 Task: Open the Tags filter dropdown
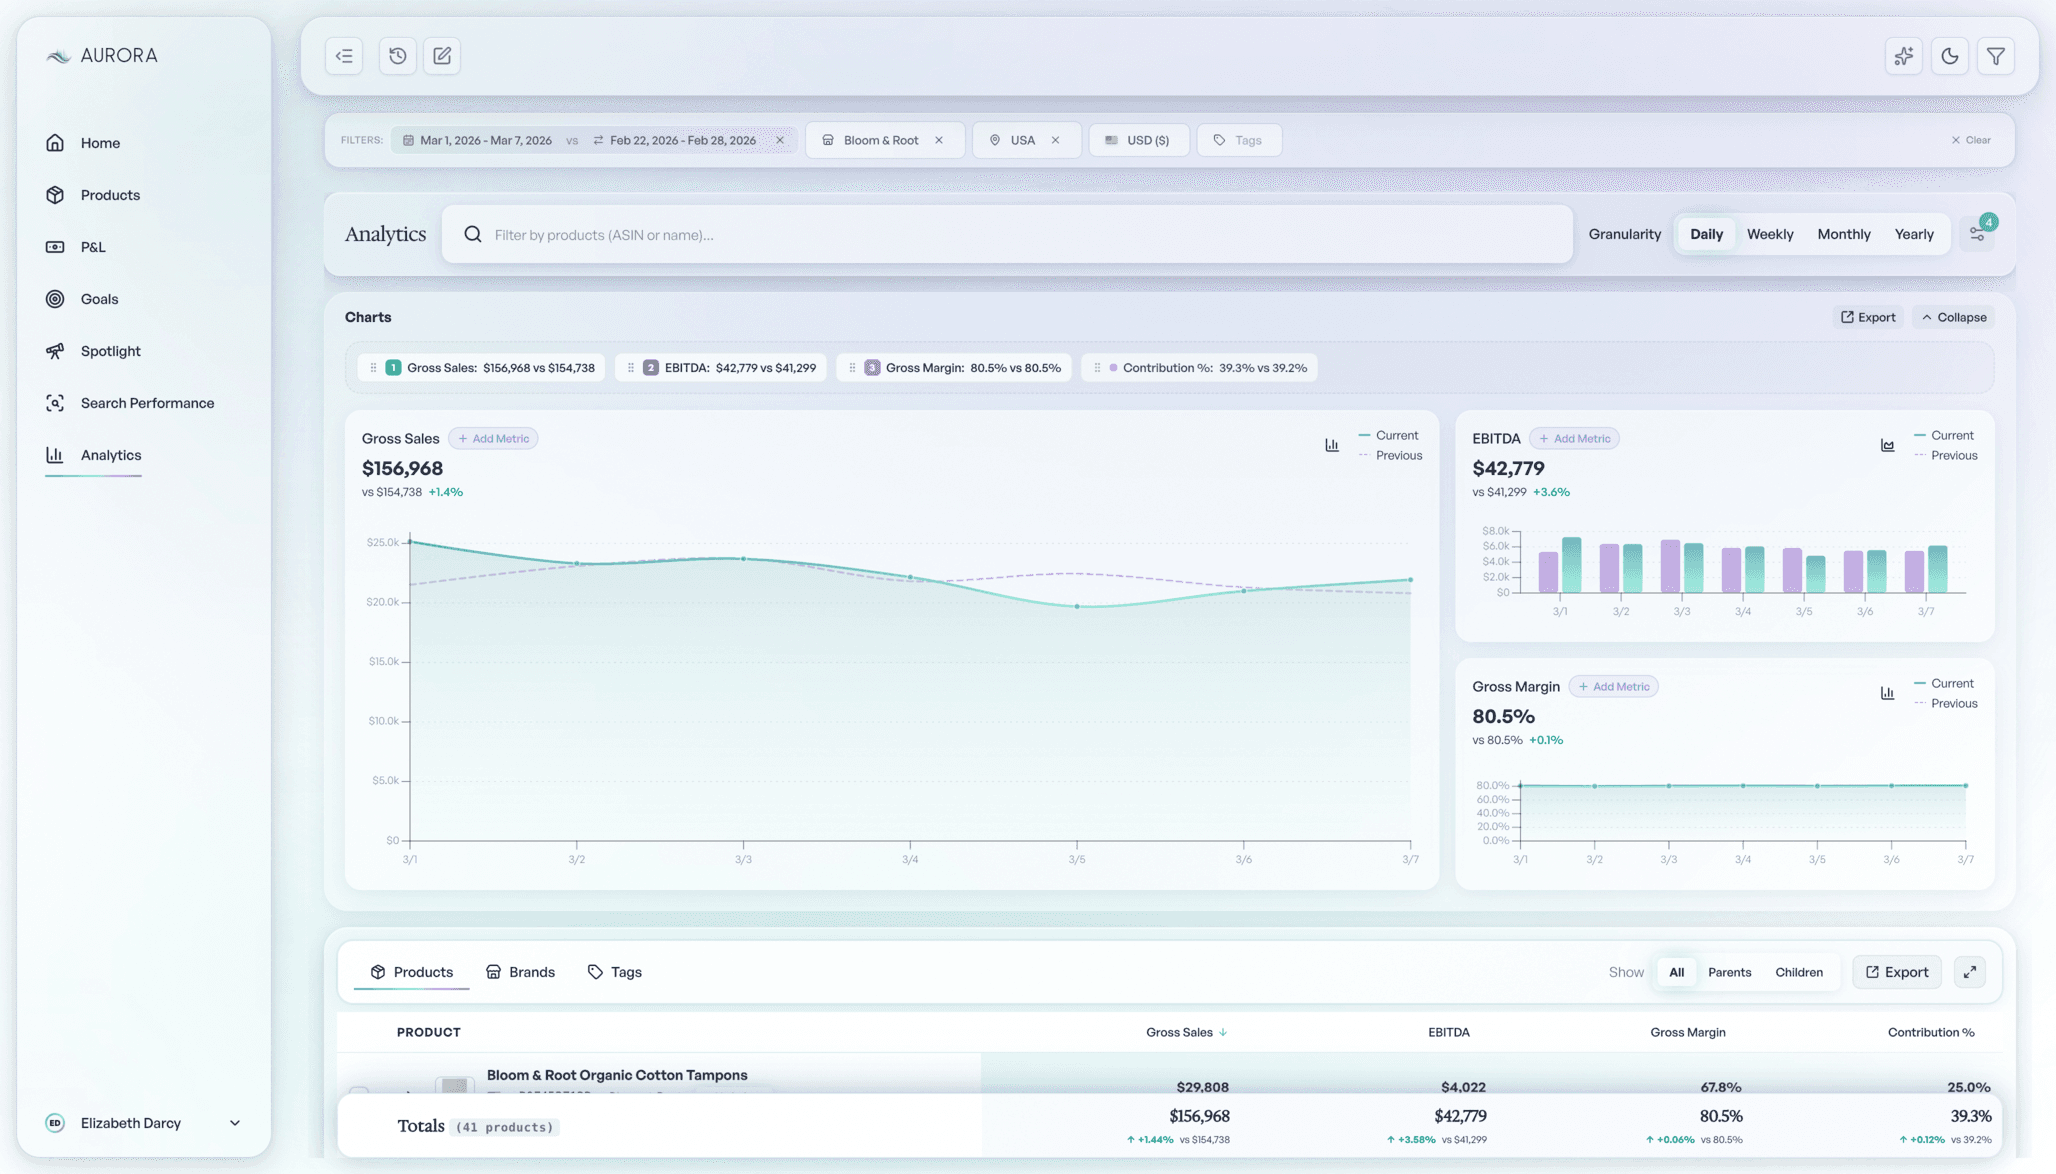click(1239, 140)
